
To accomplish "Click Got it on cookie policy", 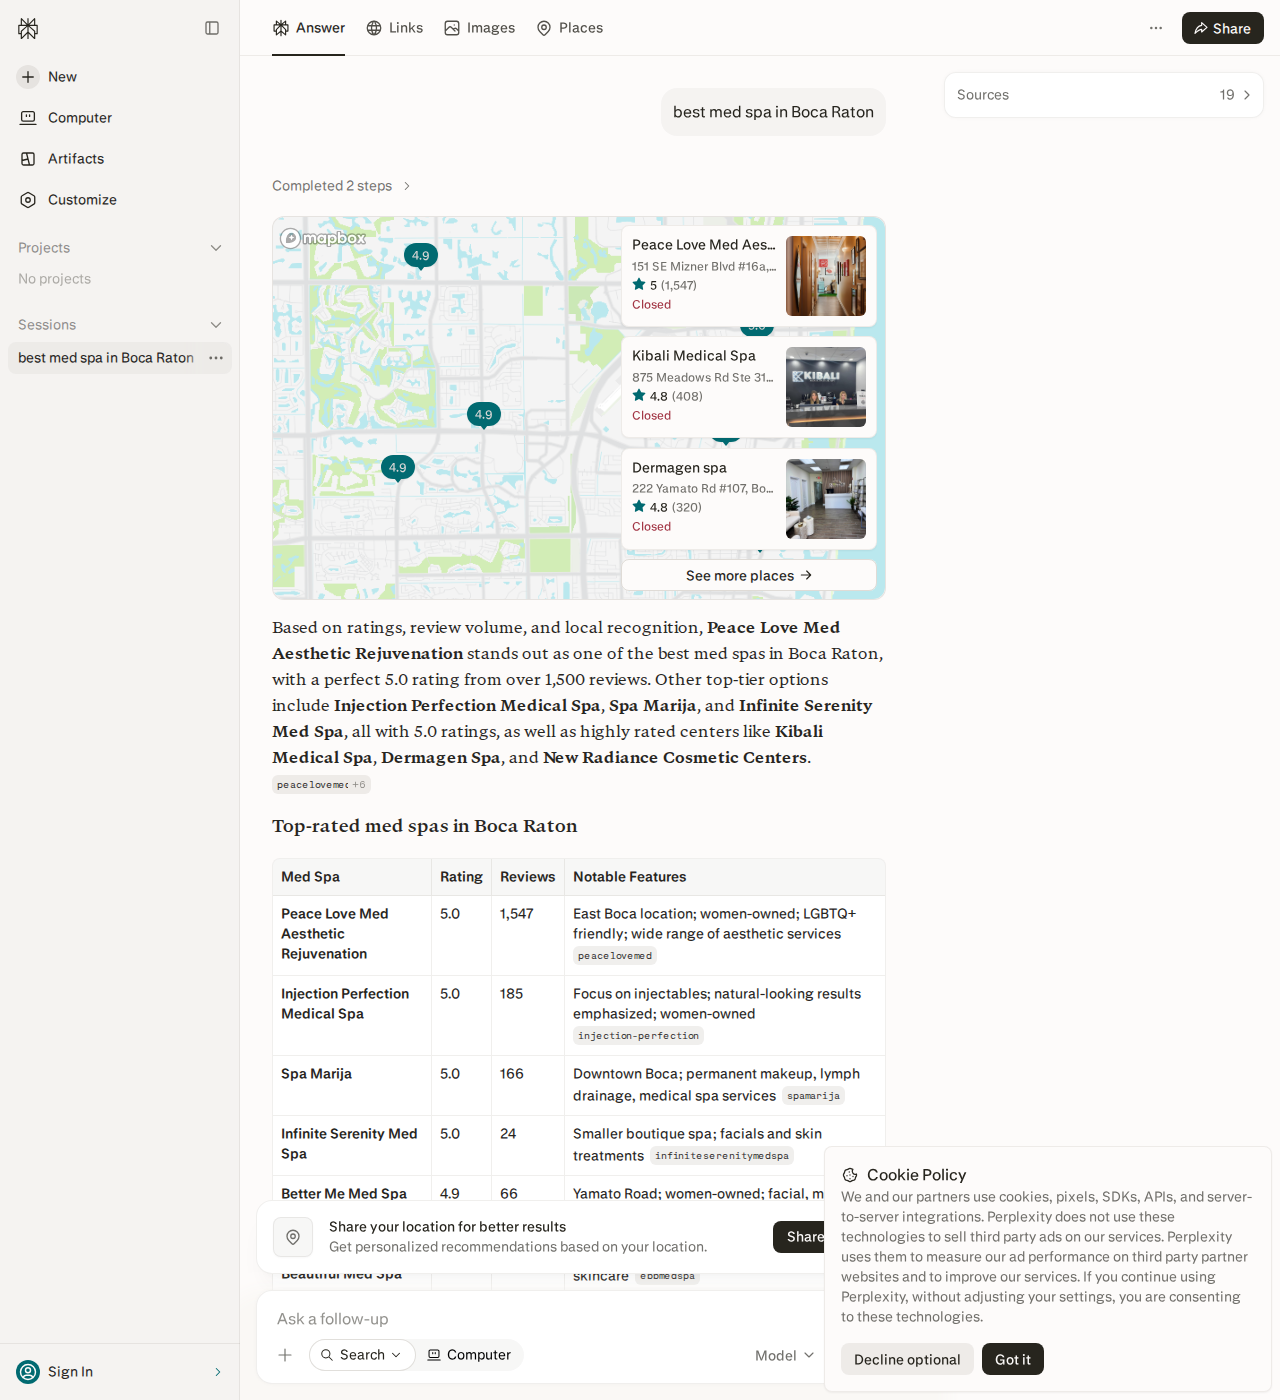I will point(1013,1359).
